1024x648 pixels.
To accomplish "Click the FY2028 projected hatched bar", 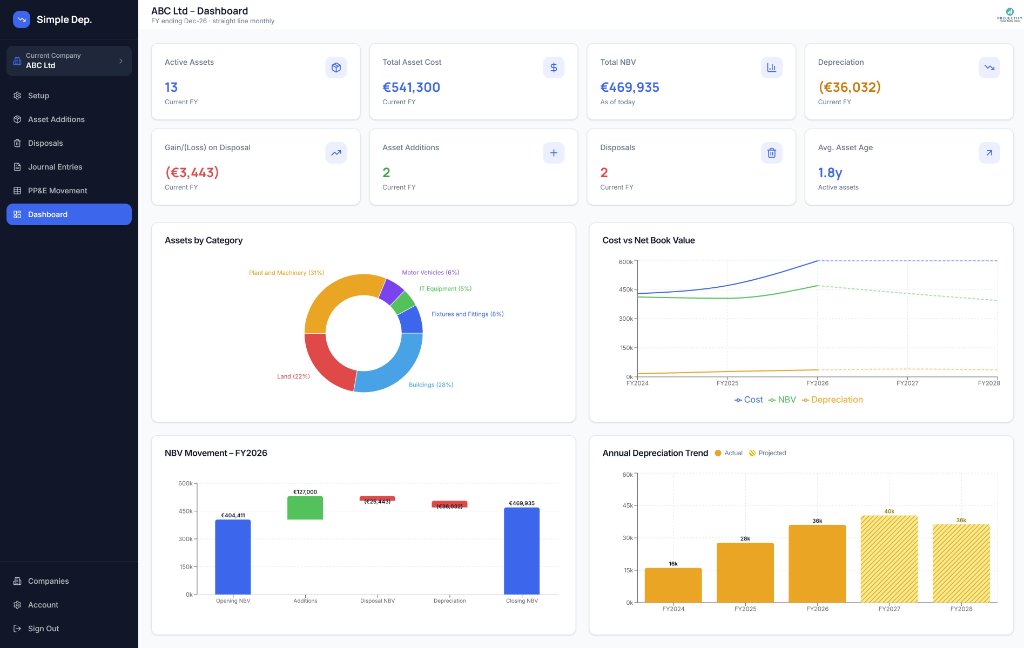I will [x=961, y=563].
